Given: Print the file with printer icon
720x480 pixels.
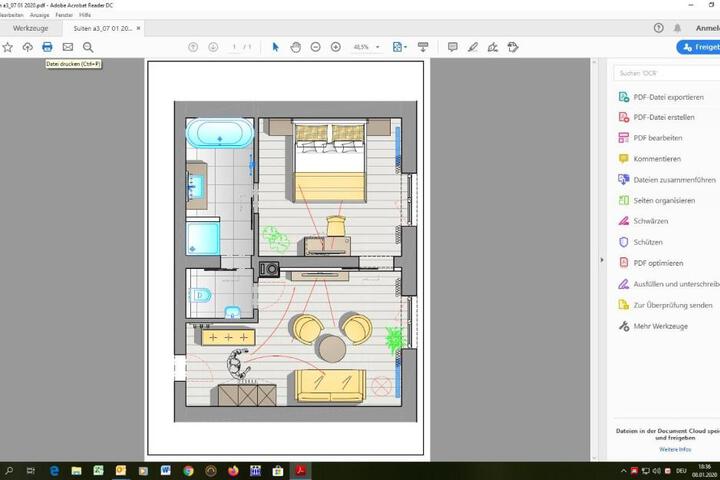Looking at the screenshot, I should 47,47.
